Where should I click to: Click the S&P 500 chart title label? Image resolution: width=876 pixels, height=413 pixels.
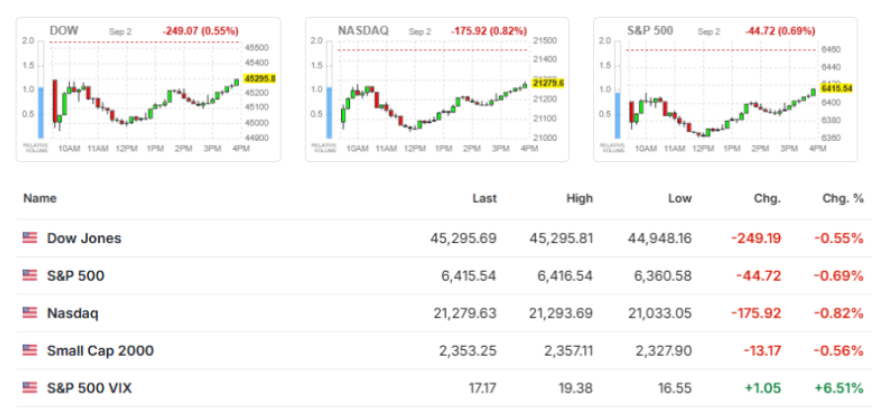pyautogui.click(x=650, y=31)
